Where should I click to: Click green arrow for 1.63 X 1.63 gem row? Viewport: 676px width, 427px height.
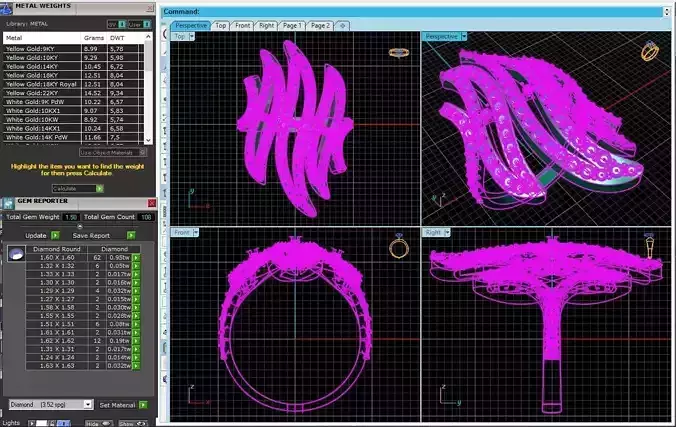[136, 366]
